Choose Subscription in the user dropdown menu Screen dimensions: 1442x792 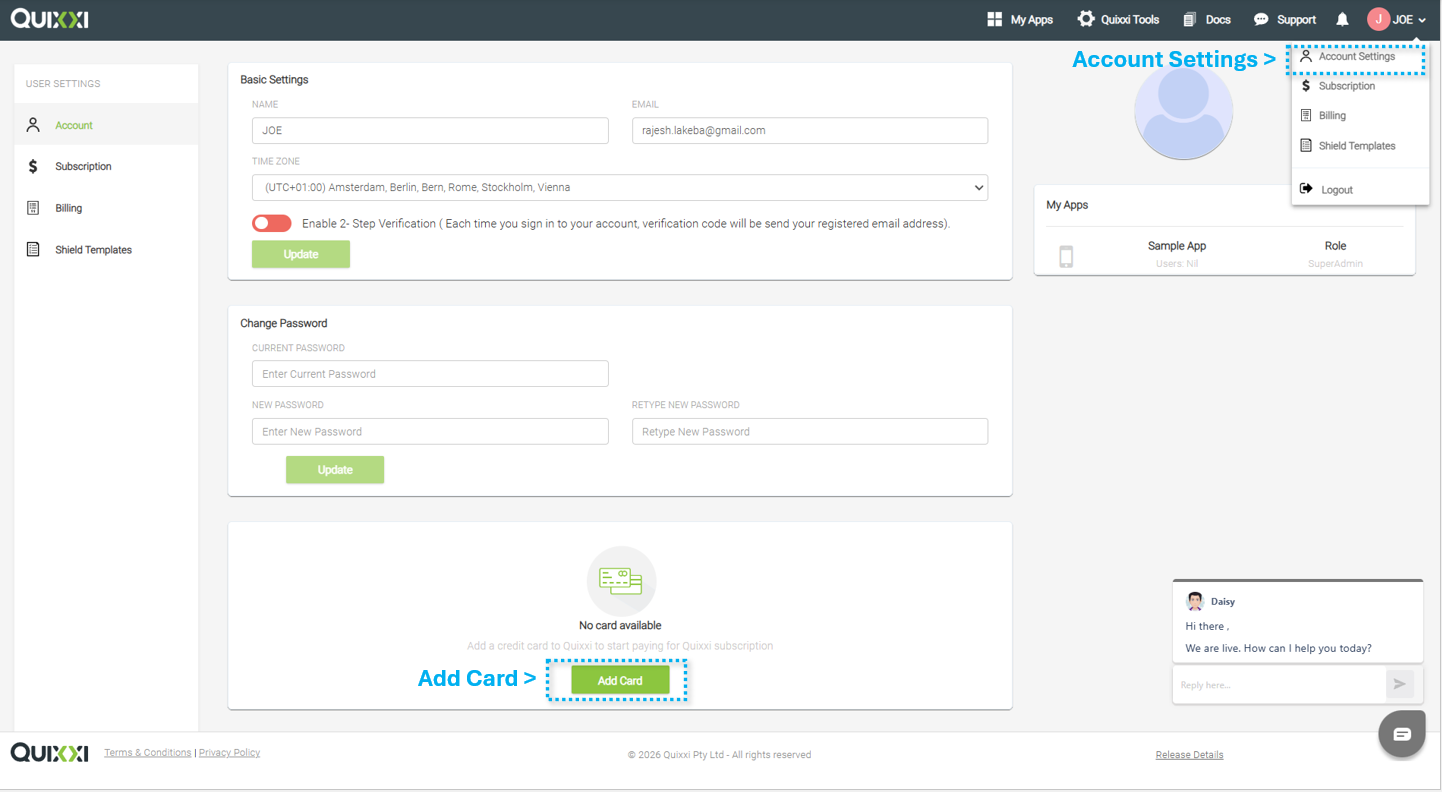[x=1346, y=86]
